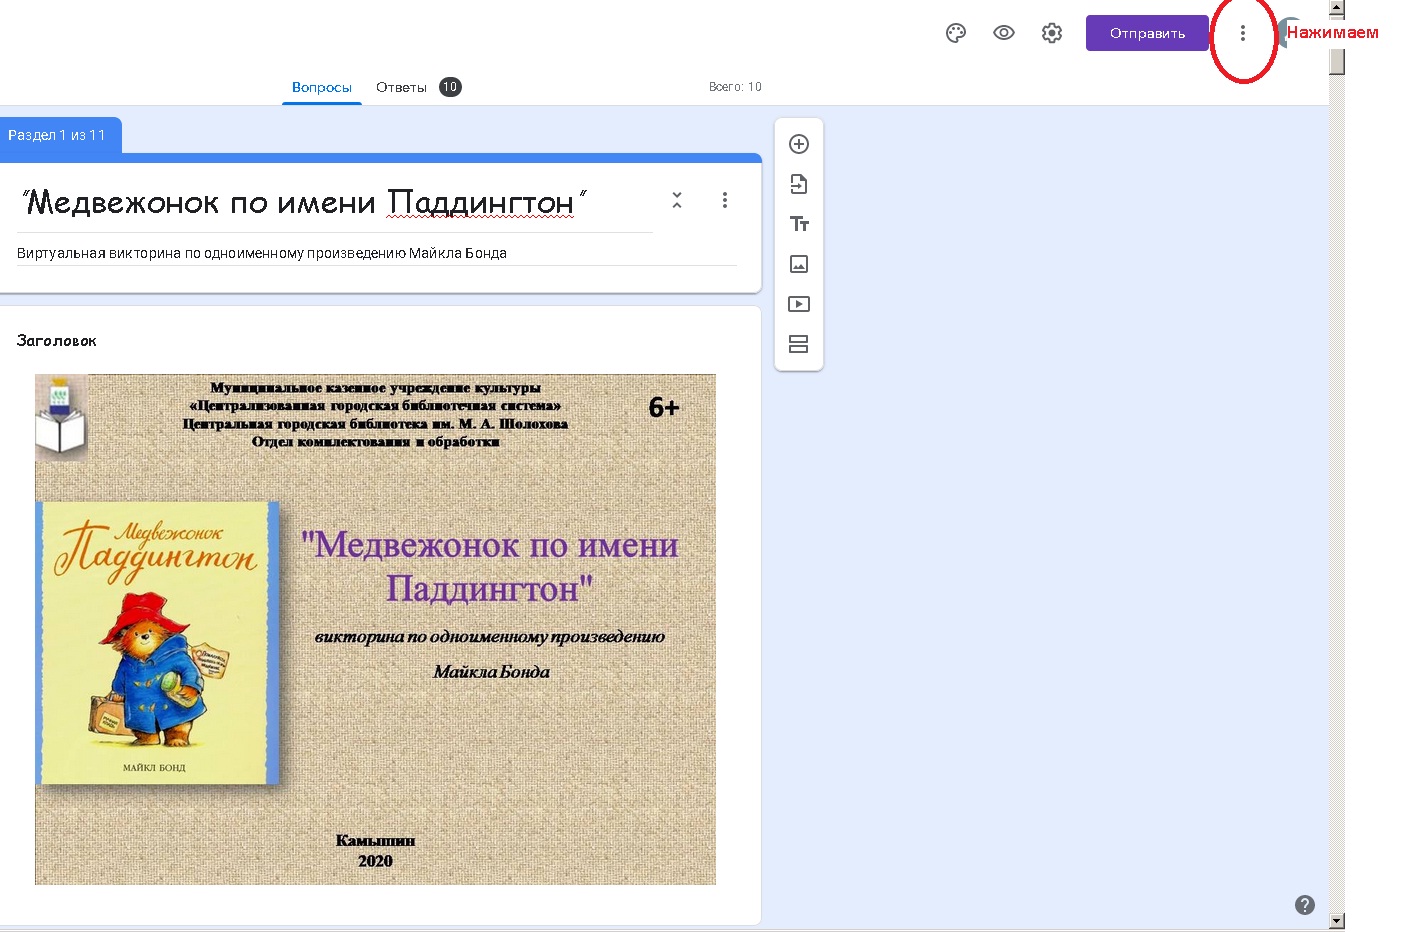This screenshot has width=1423, height=932.
Task: Select the Paddington quiz cover image
Action: coord(375,629)
